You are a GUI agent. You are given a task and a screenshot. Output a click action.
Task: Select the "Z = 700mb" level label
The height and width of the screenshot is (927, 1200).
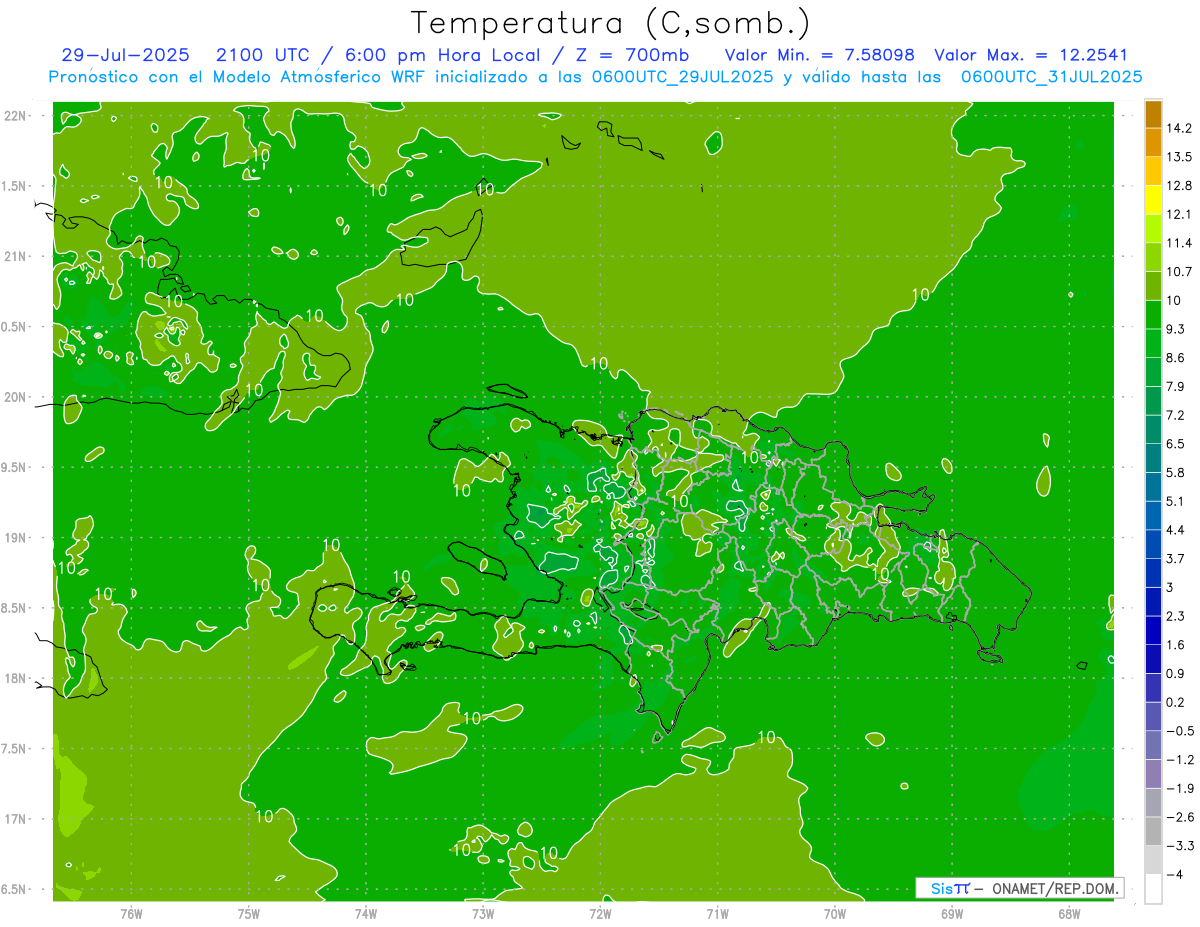pyautogui.click(x=631, y=55)
